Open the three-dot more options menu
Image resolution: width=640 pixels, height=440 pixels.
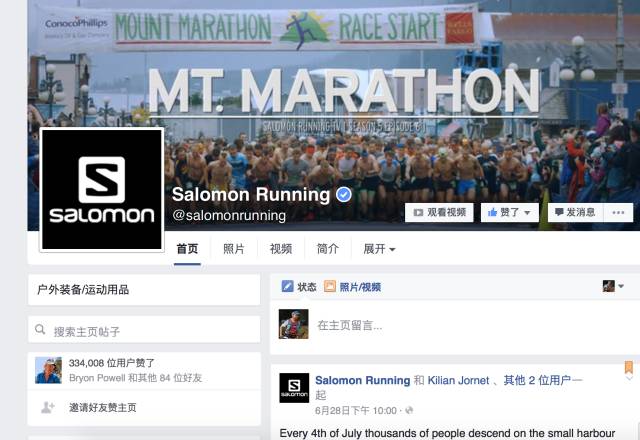[618, 213]
